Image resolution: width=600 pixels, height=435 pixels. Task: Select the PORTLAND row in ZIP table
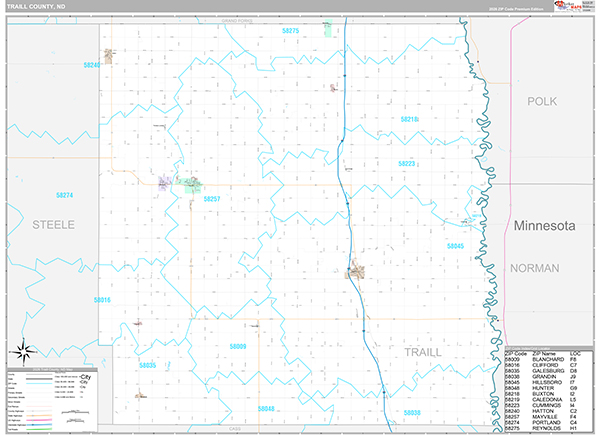543,423
